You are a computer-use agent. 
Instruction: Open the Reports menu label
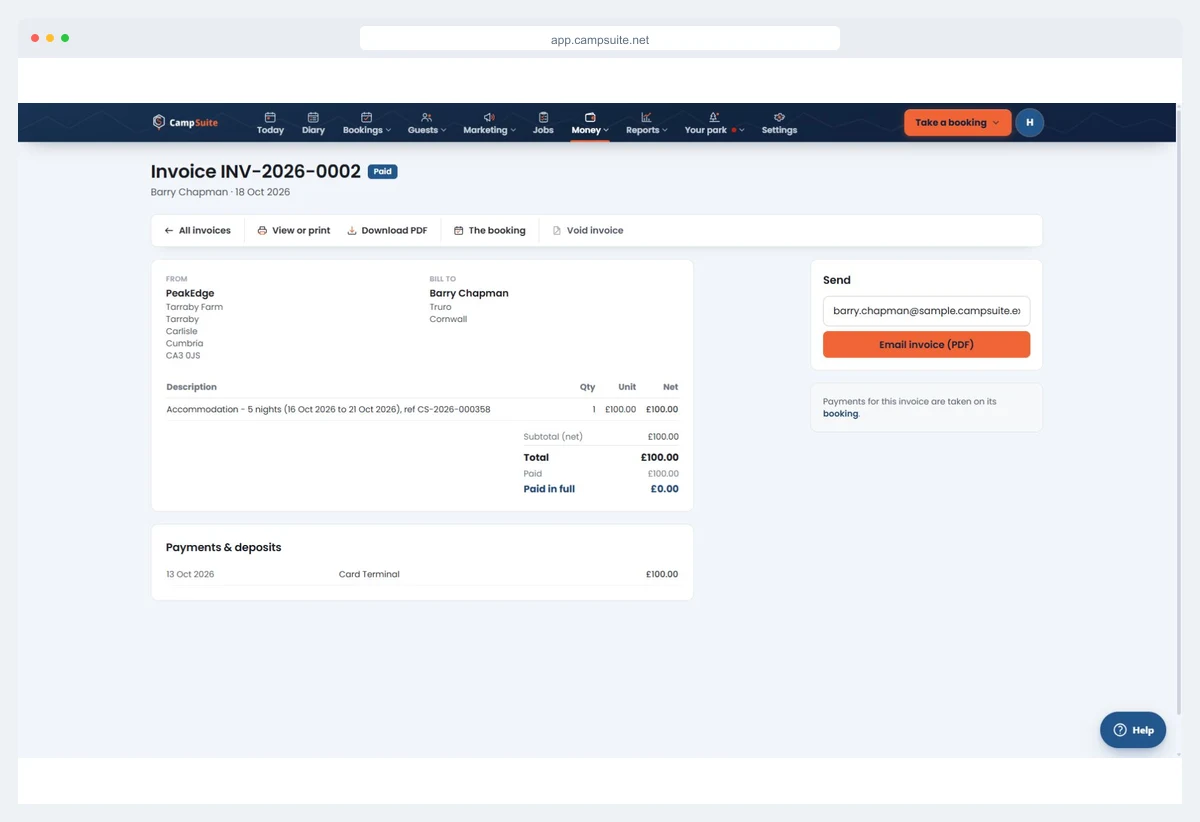pyautogui.click(x=642, y=130)
